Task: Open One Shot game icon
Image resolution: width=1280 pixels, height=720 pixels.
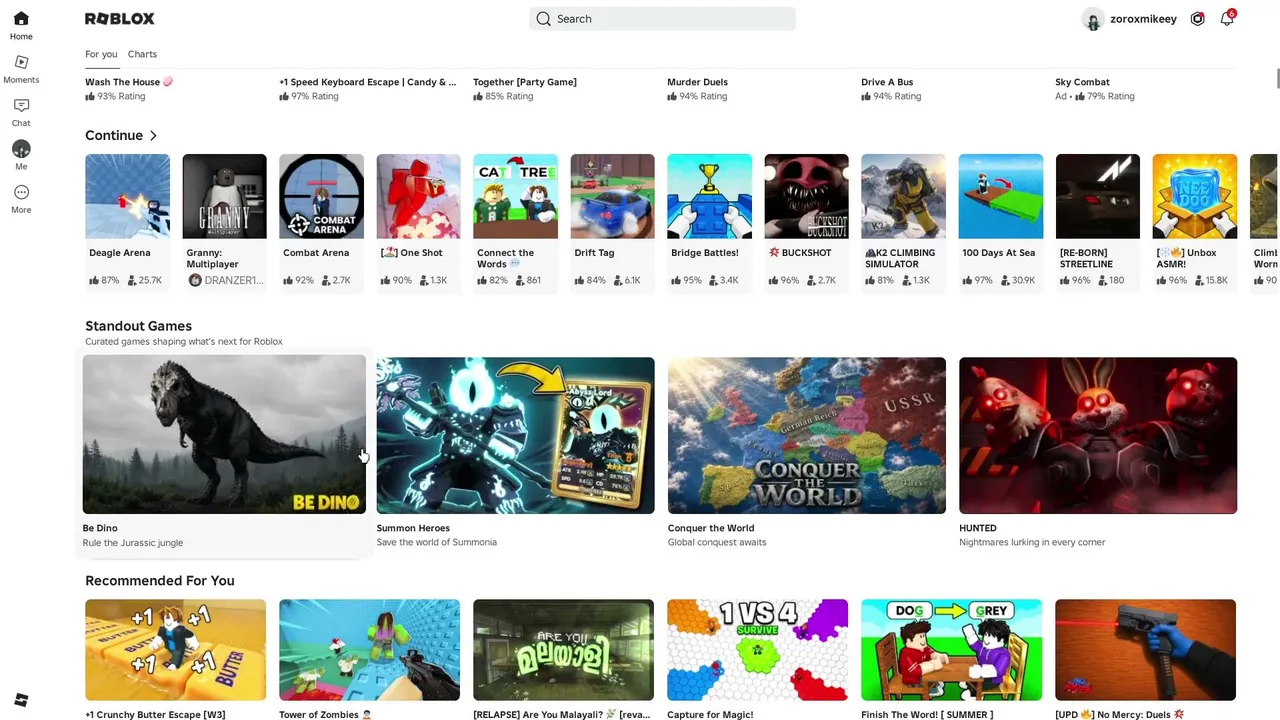Action: [x=418, y=196]
